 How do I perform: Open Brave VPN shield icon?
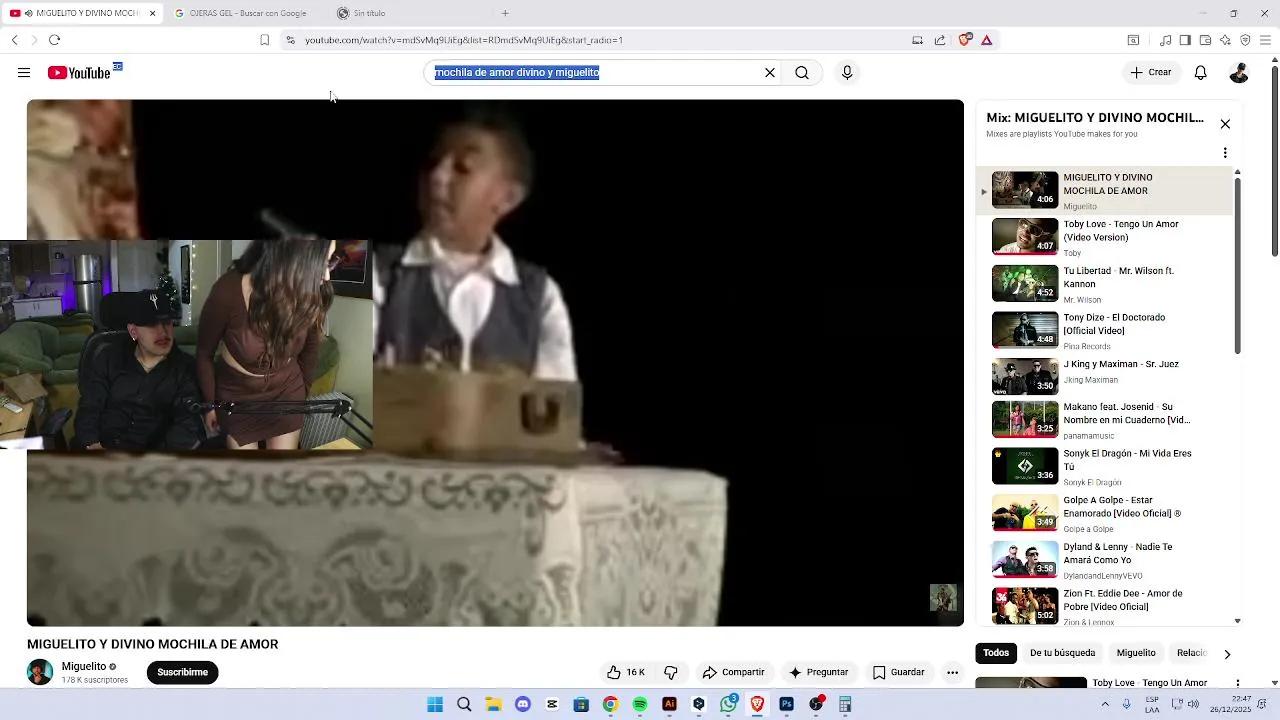(x=1245, y=40)
